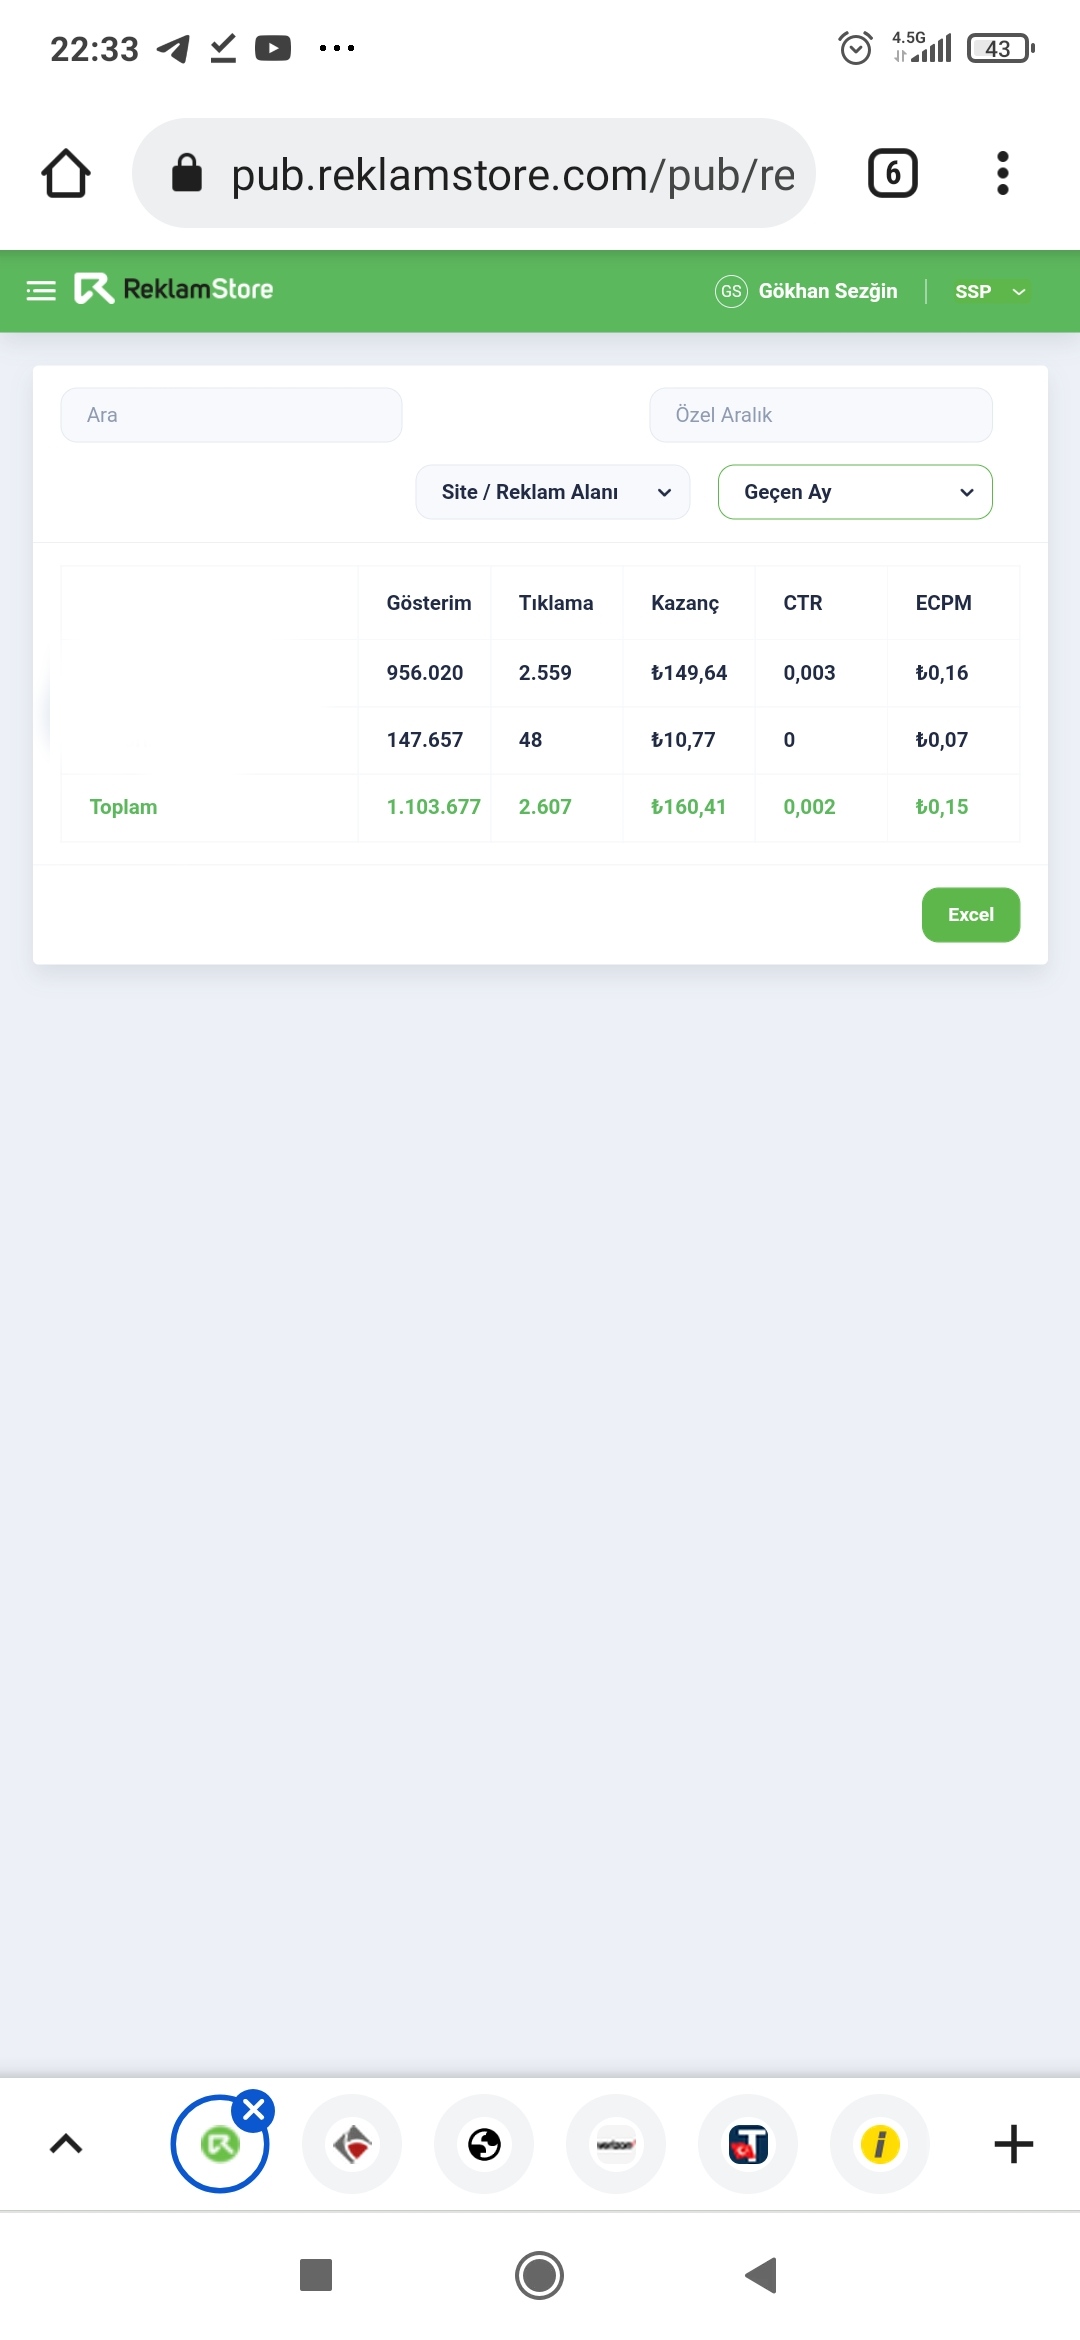Open the Geçen Ay period dropdown
This screenshot has height=2340, width=1080.
[855, 492]
